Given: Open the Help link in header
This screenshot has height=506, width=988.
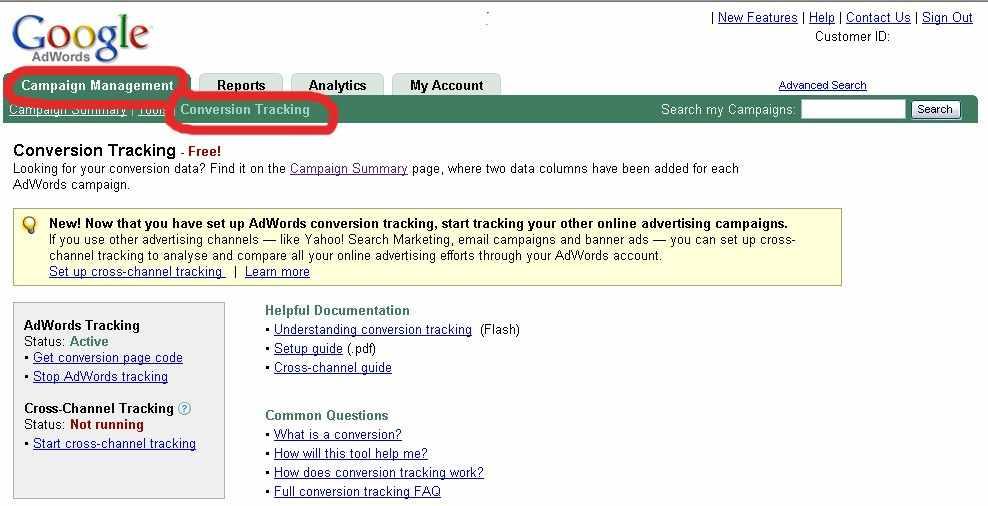Looking at the screenshot, I should point(821,17).
